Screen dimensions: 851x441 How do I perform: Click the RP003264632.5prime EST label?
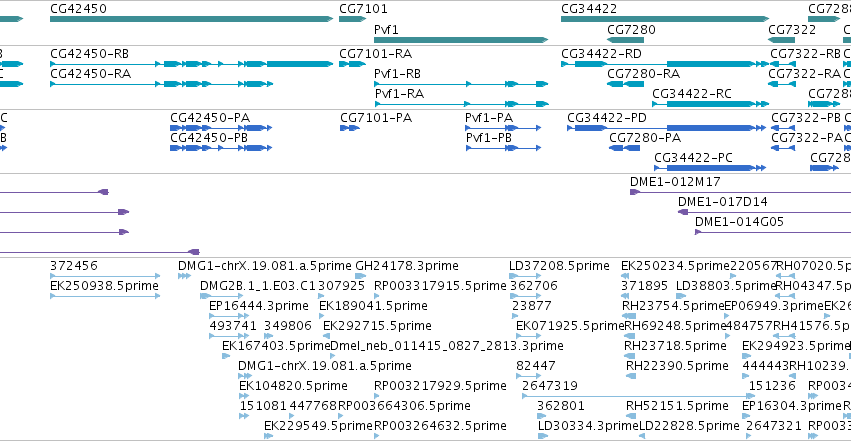click(x=440, y=426)
